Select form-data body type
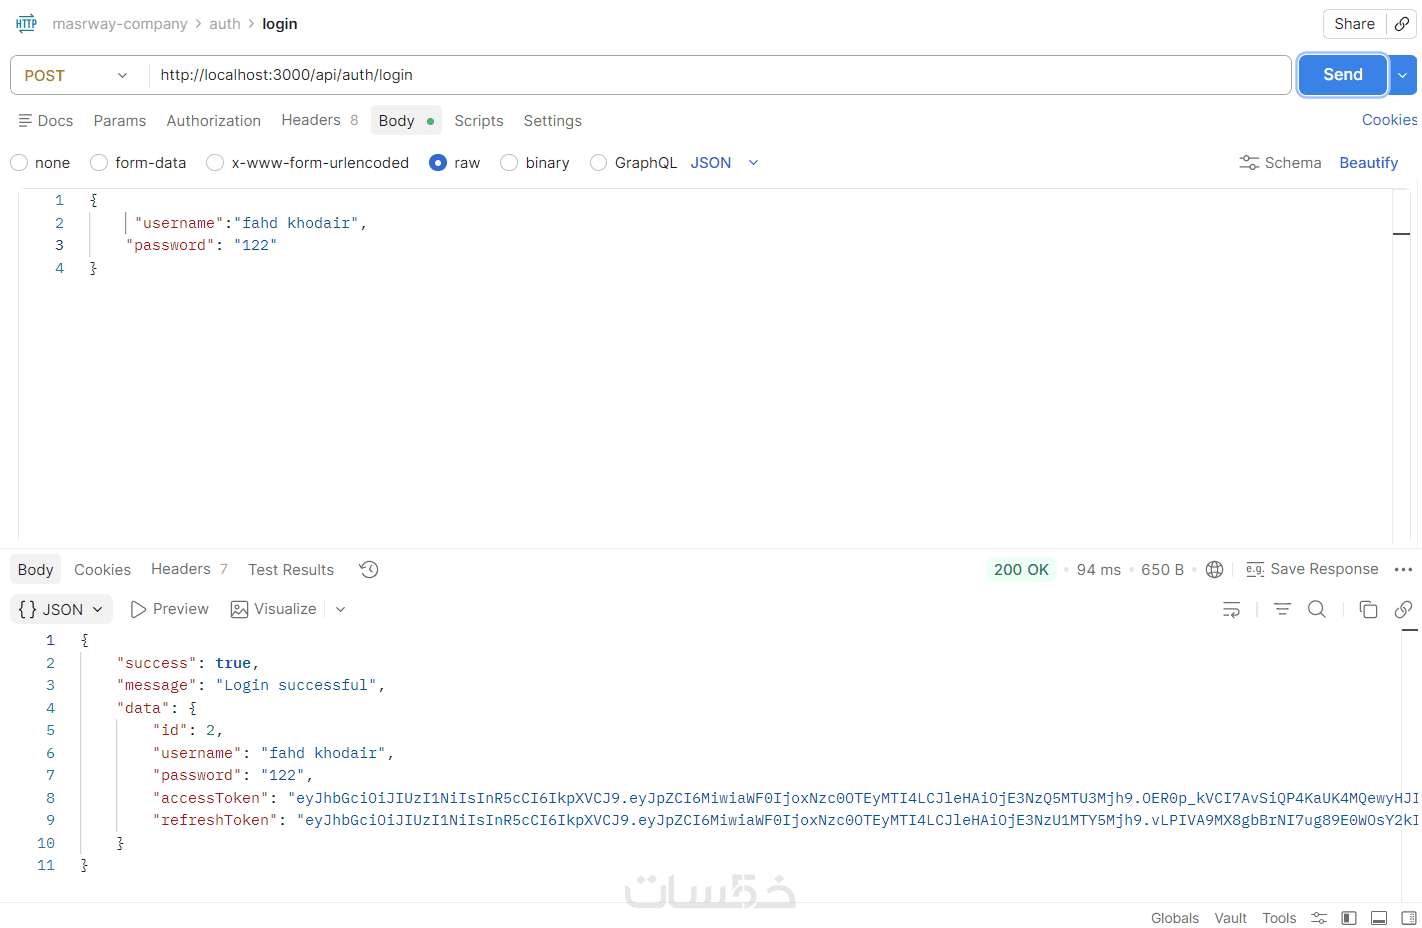 (99, 163)
